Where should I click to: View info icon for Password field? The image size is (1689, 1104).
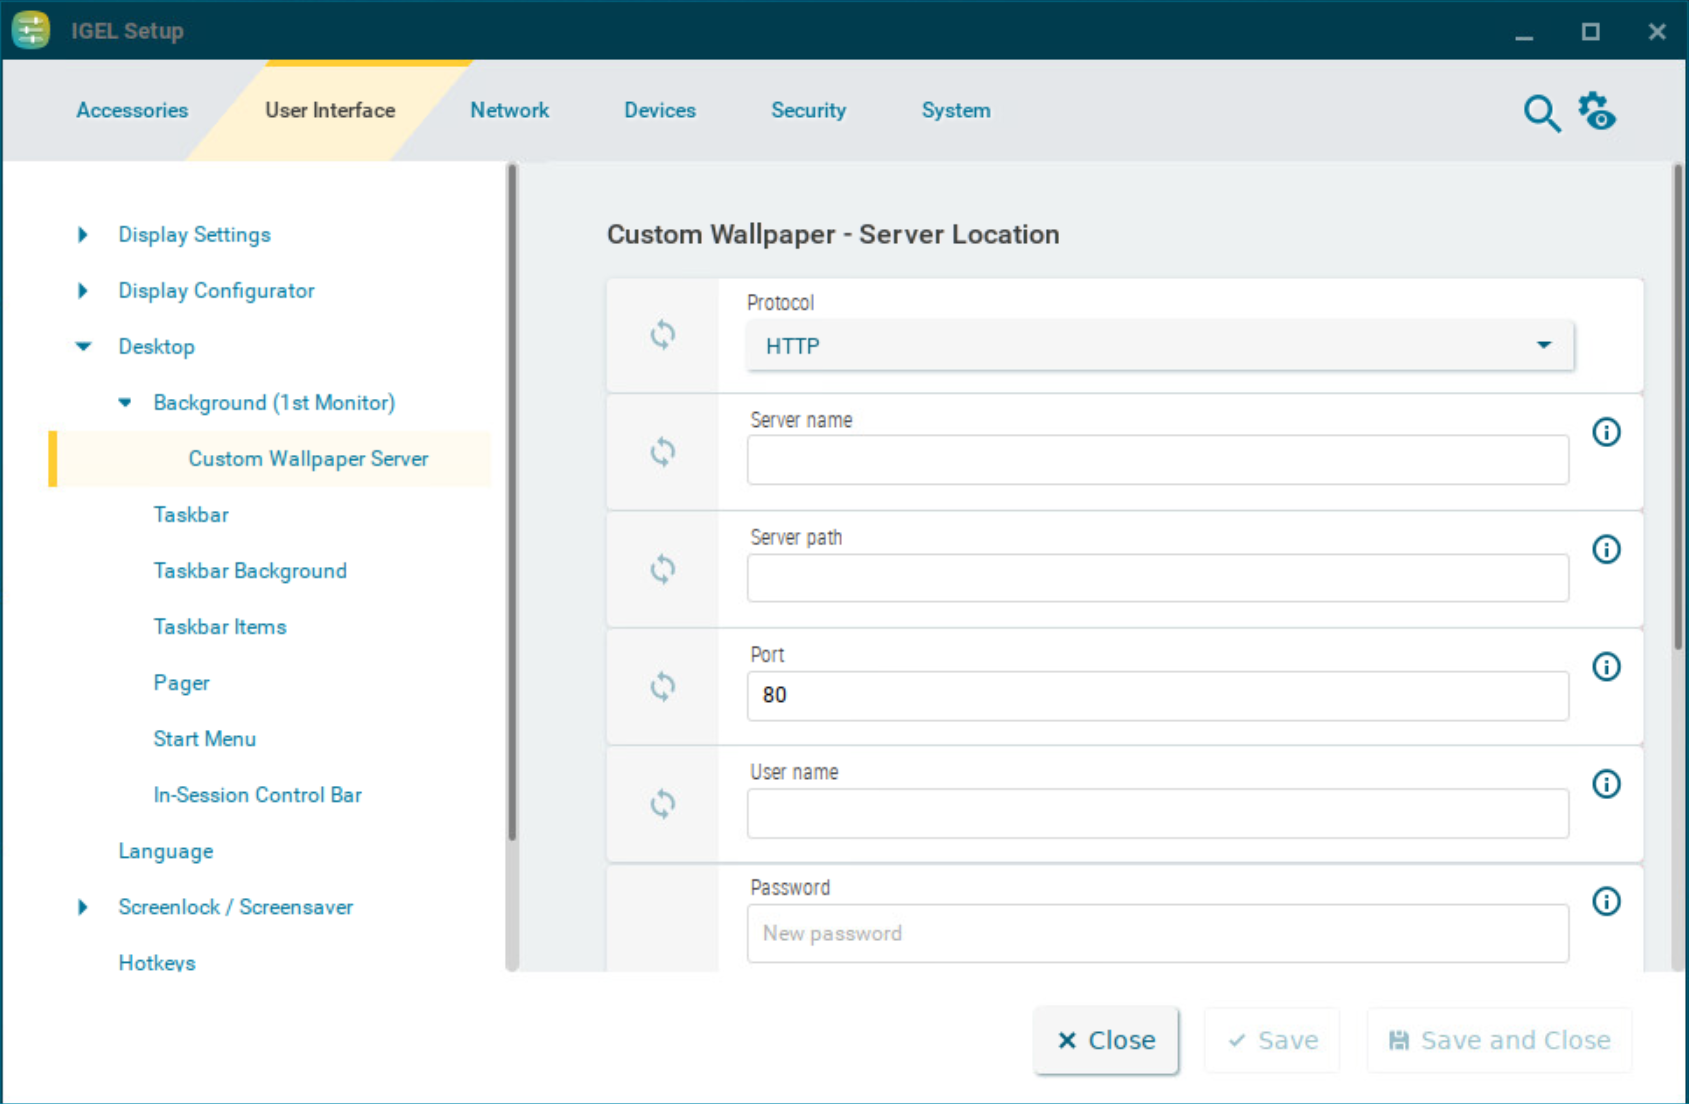1606,901
